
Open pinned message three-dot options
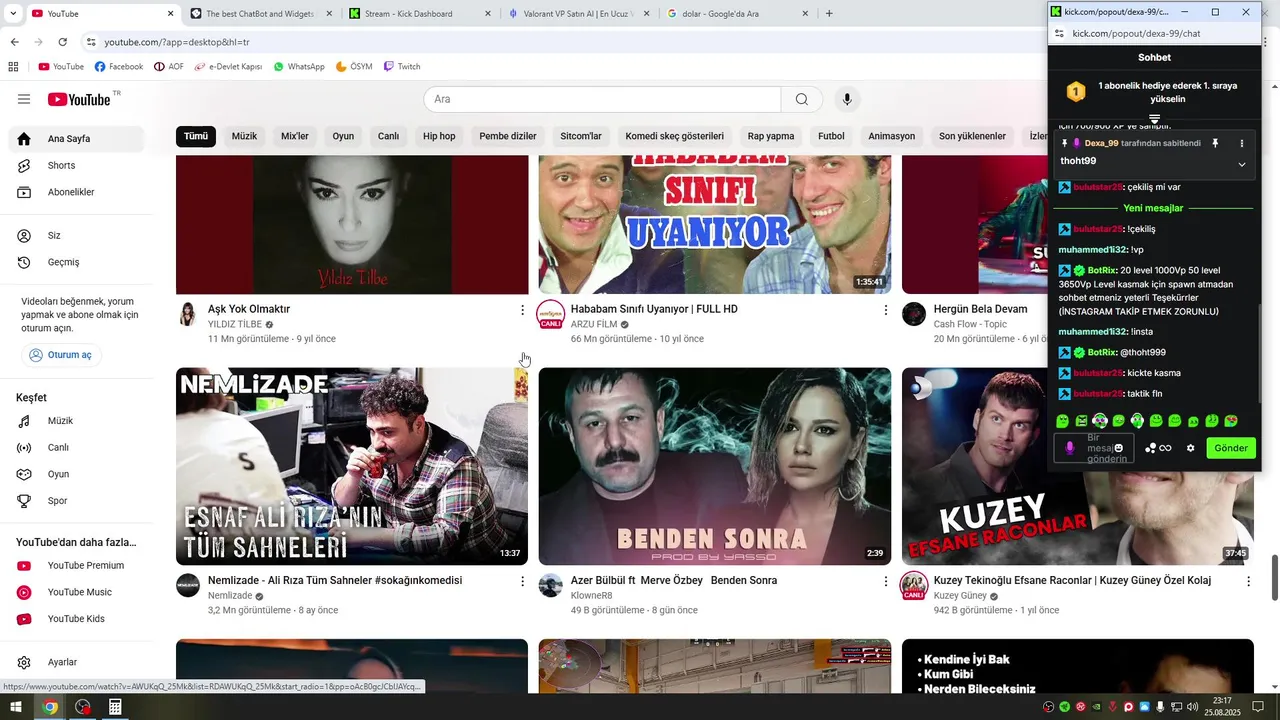tap(1242, 144)
